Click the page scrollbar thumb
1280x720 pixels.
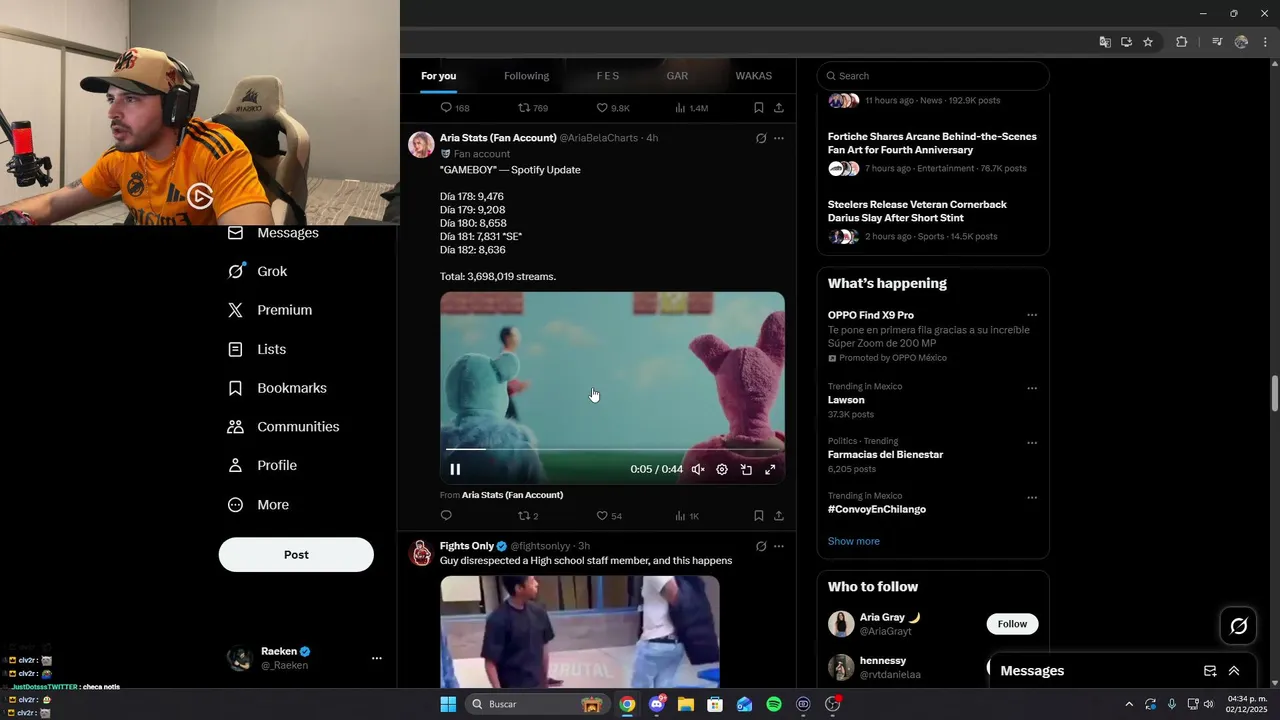(x=1274, y=393)
